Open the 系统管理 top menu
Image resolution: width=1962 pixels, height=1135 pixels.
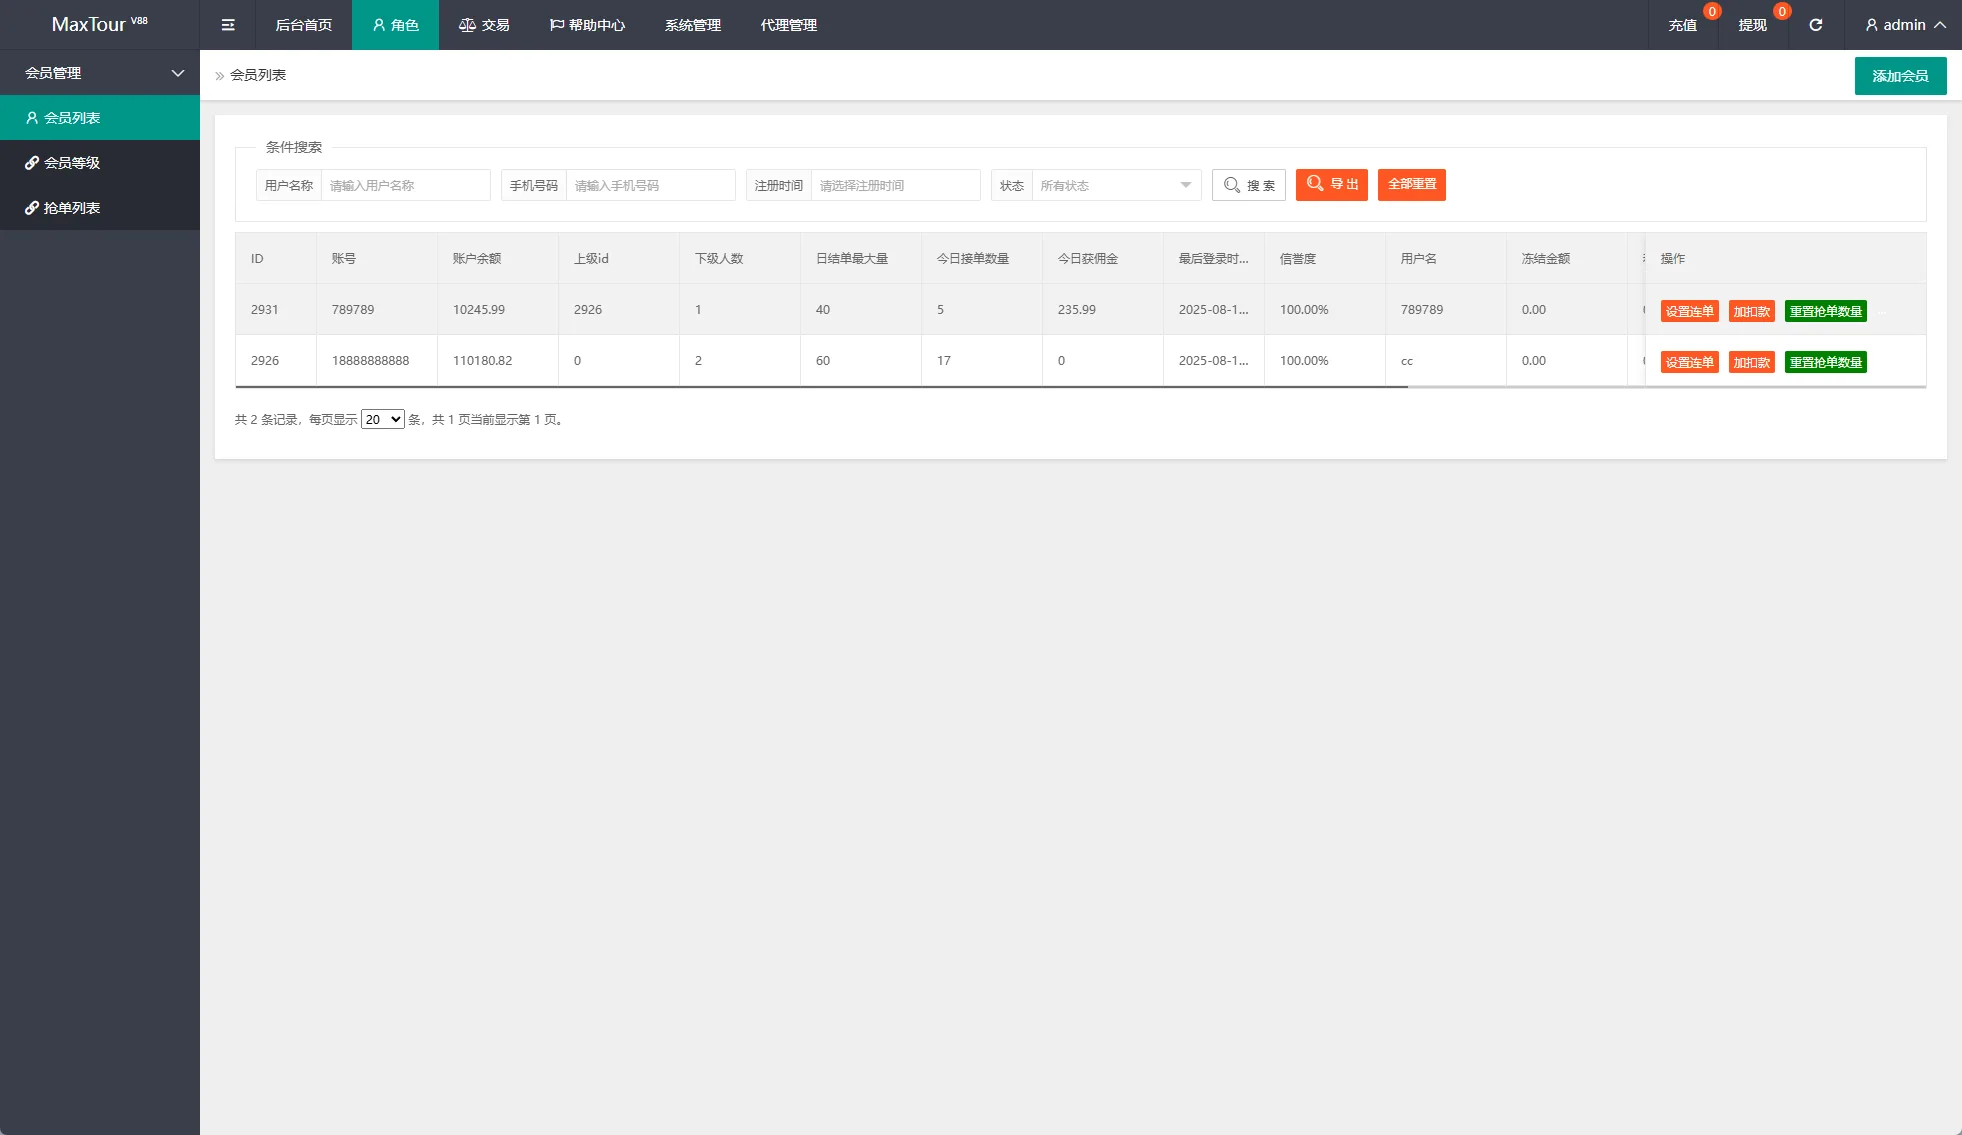coord(692,25)
